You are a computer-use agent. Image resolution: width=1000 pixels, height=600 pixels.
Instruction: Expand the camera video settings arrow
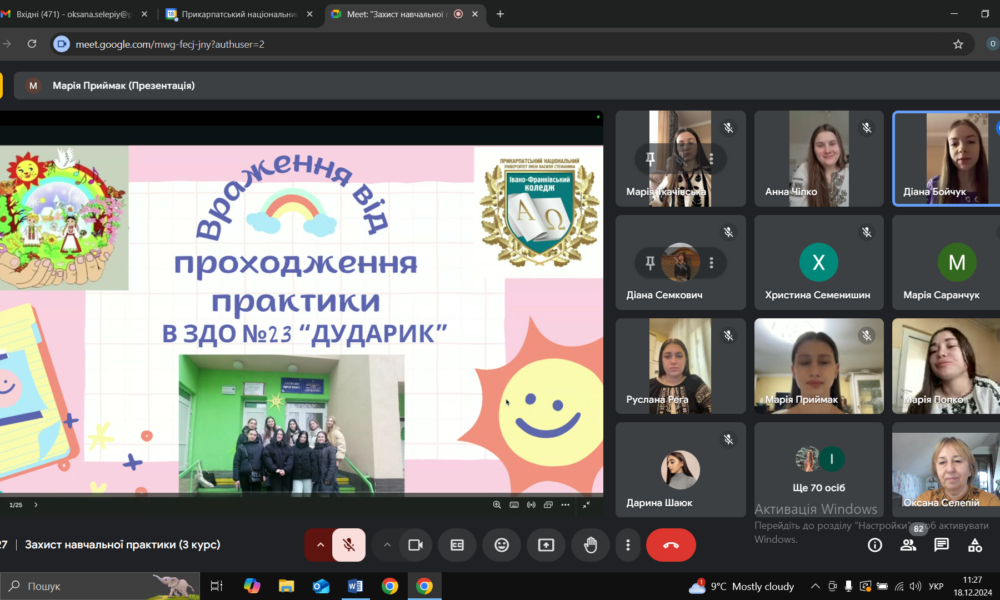[x=387, y=545]
